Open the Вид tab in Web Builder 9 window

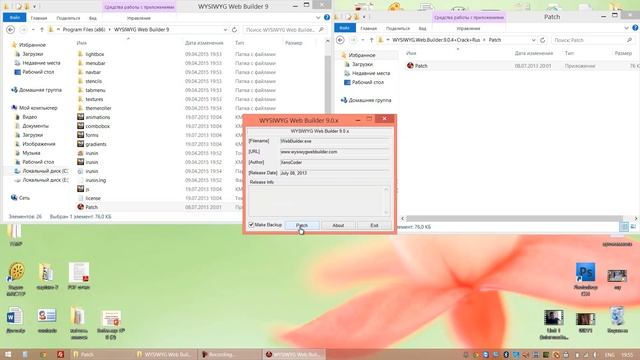coord(93,18)
